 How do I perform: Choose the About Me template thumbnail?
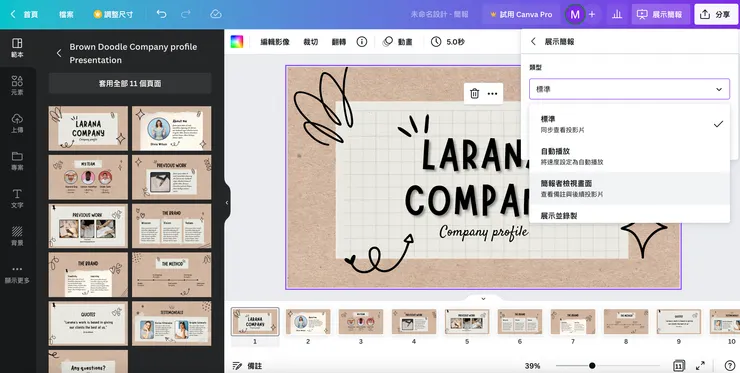point(172,128)
